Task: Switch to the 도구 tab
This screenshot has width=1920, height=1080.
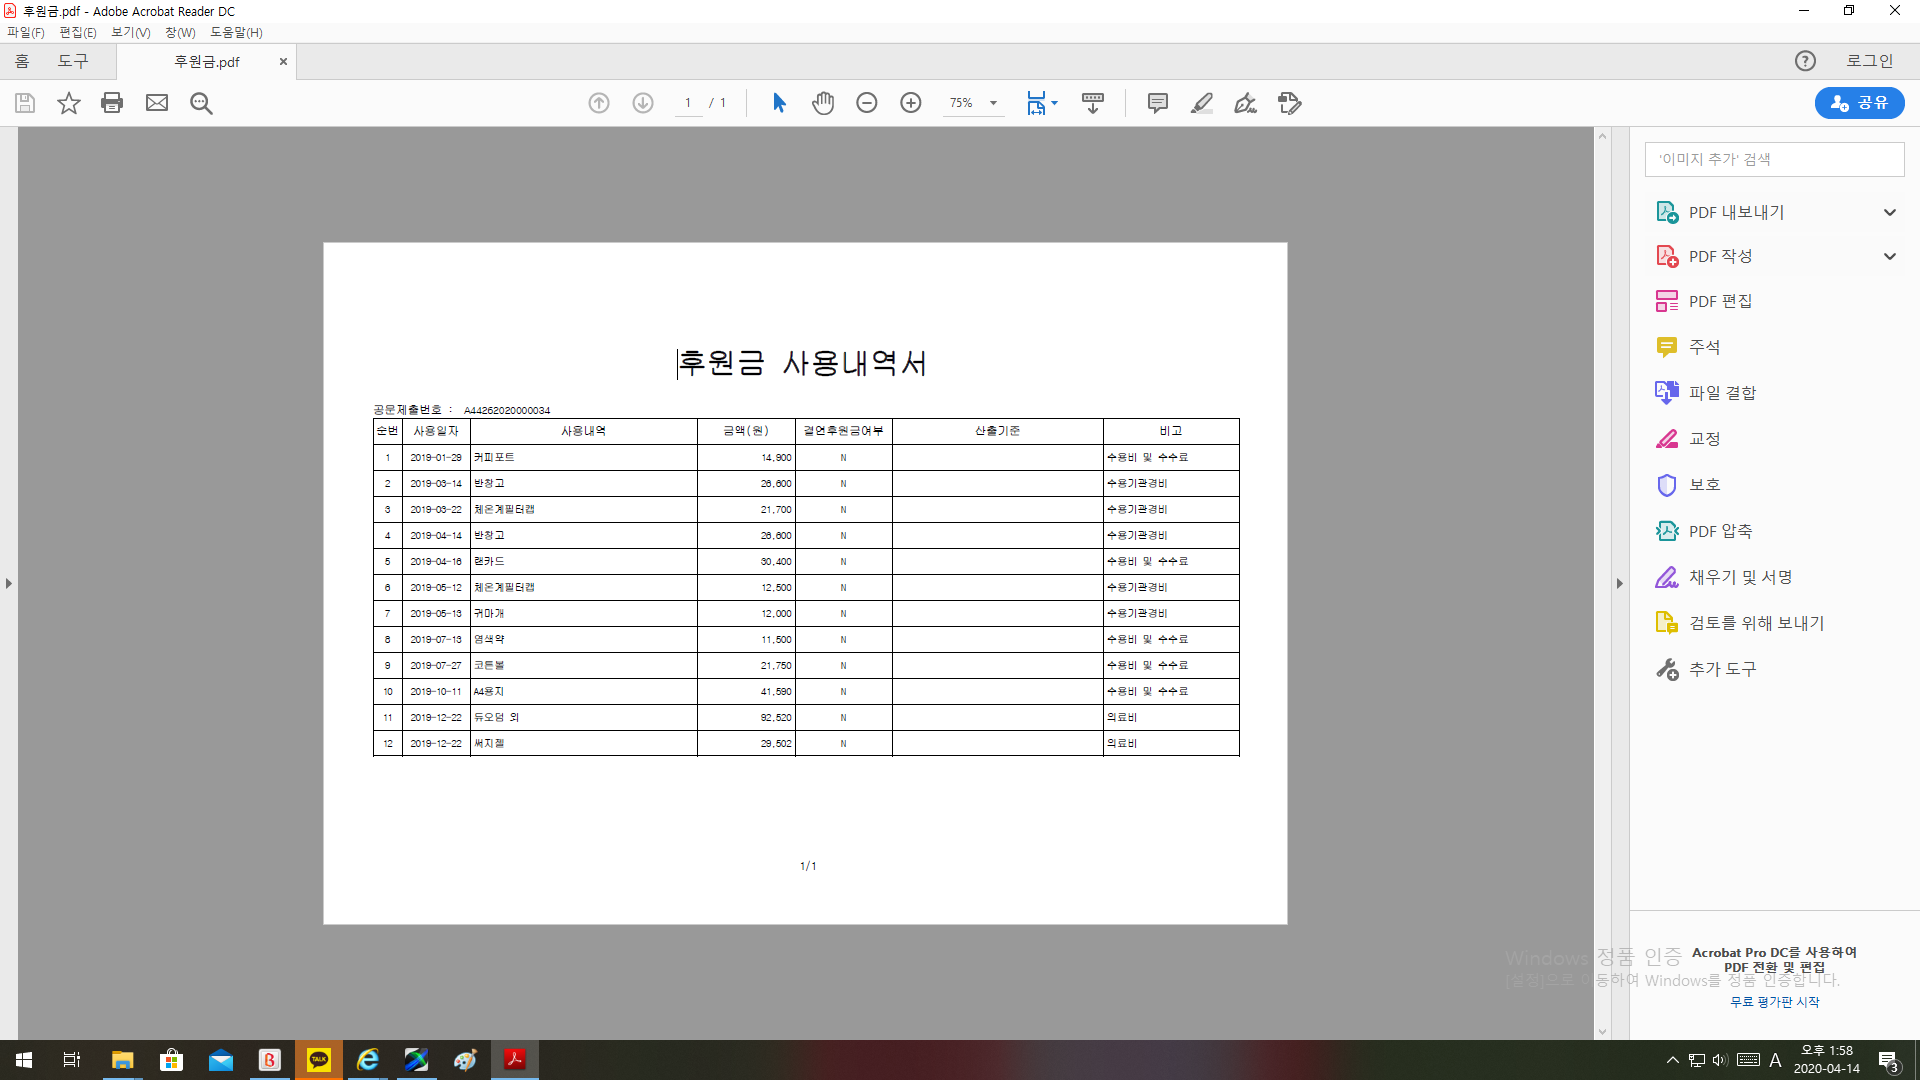Action: click(73, 61)
